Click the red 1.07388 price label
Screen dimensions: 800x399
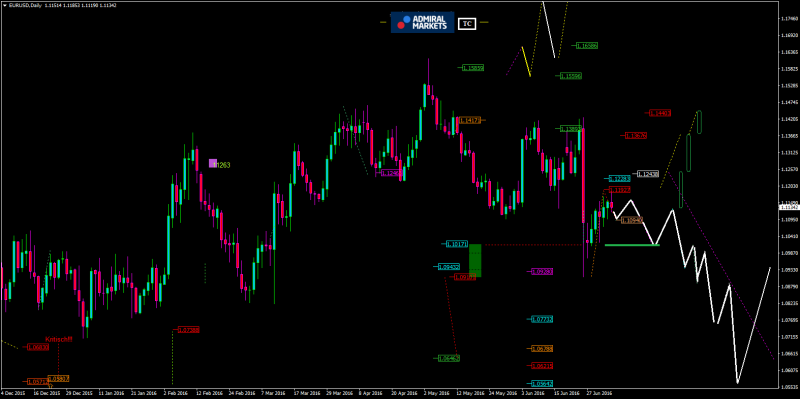189,330
